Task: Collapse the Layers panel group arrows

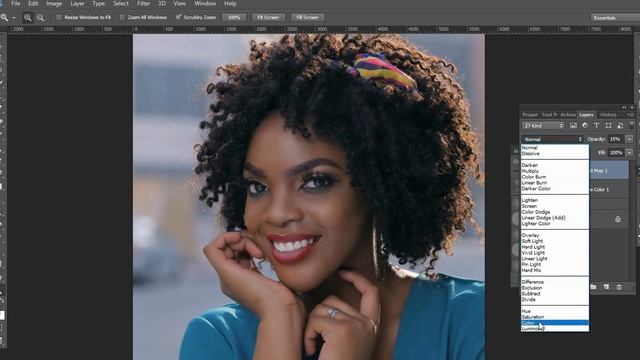Action: [x=624, y=107]
